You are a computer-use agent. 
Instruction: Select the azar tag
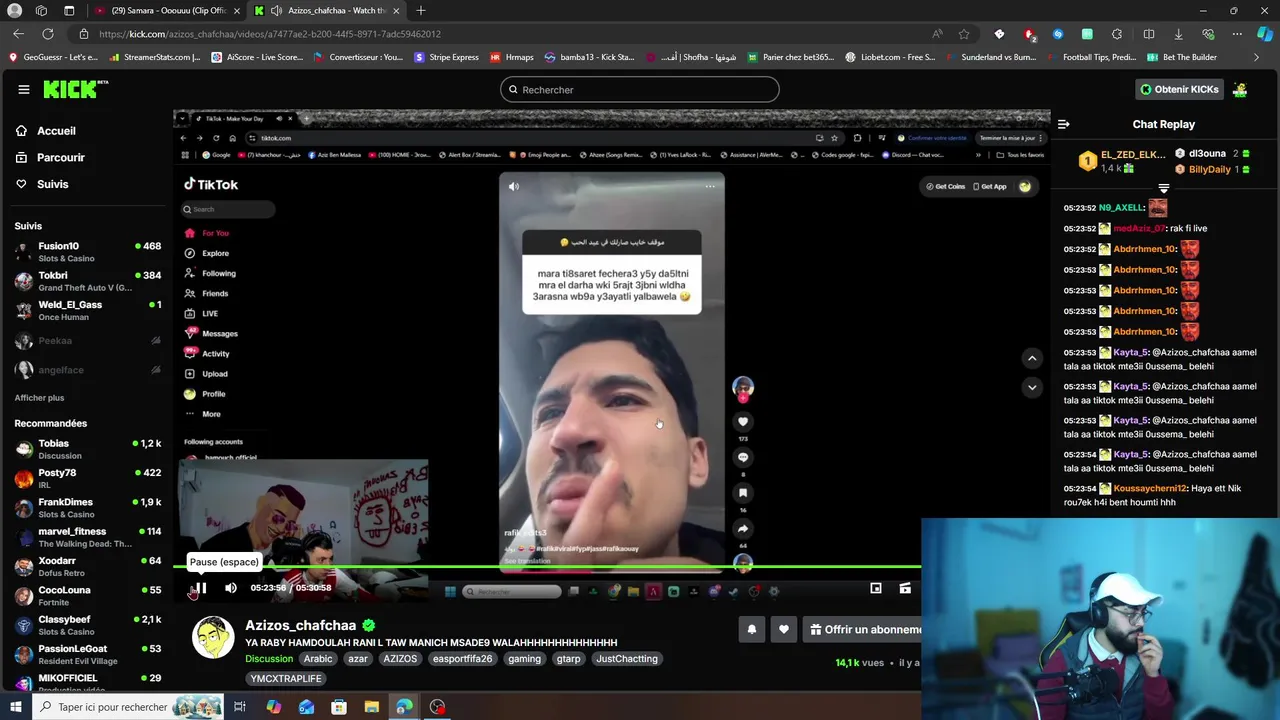(358, 659)
